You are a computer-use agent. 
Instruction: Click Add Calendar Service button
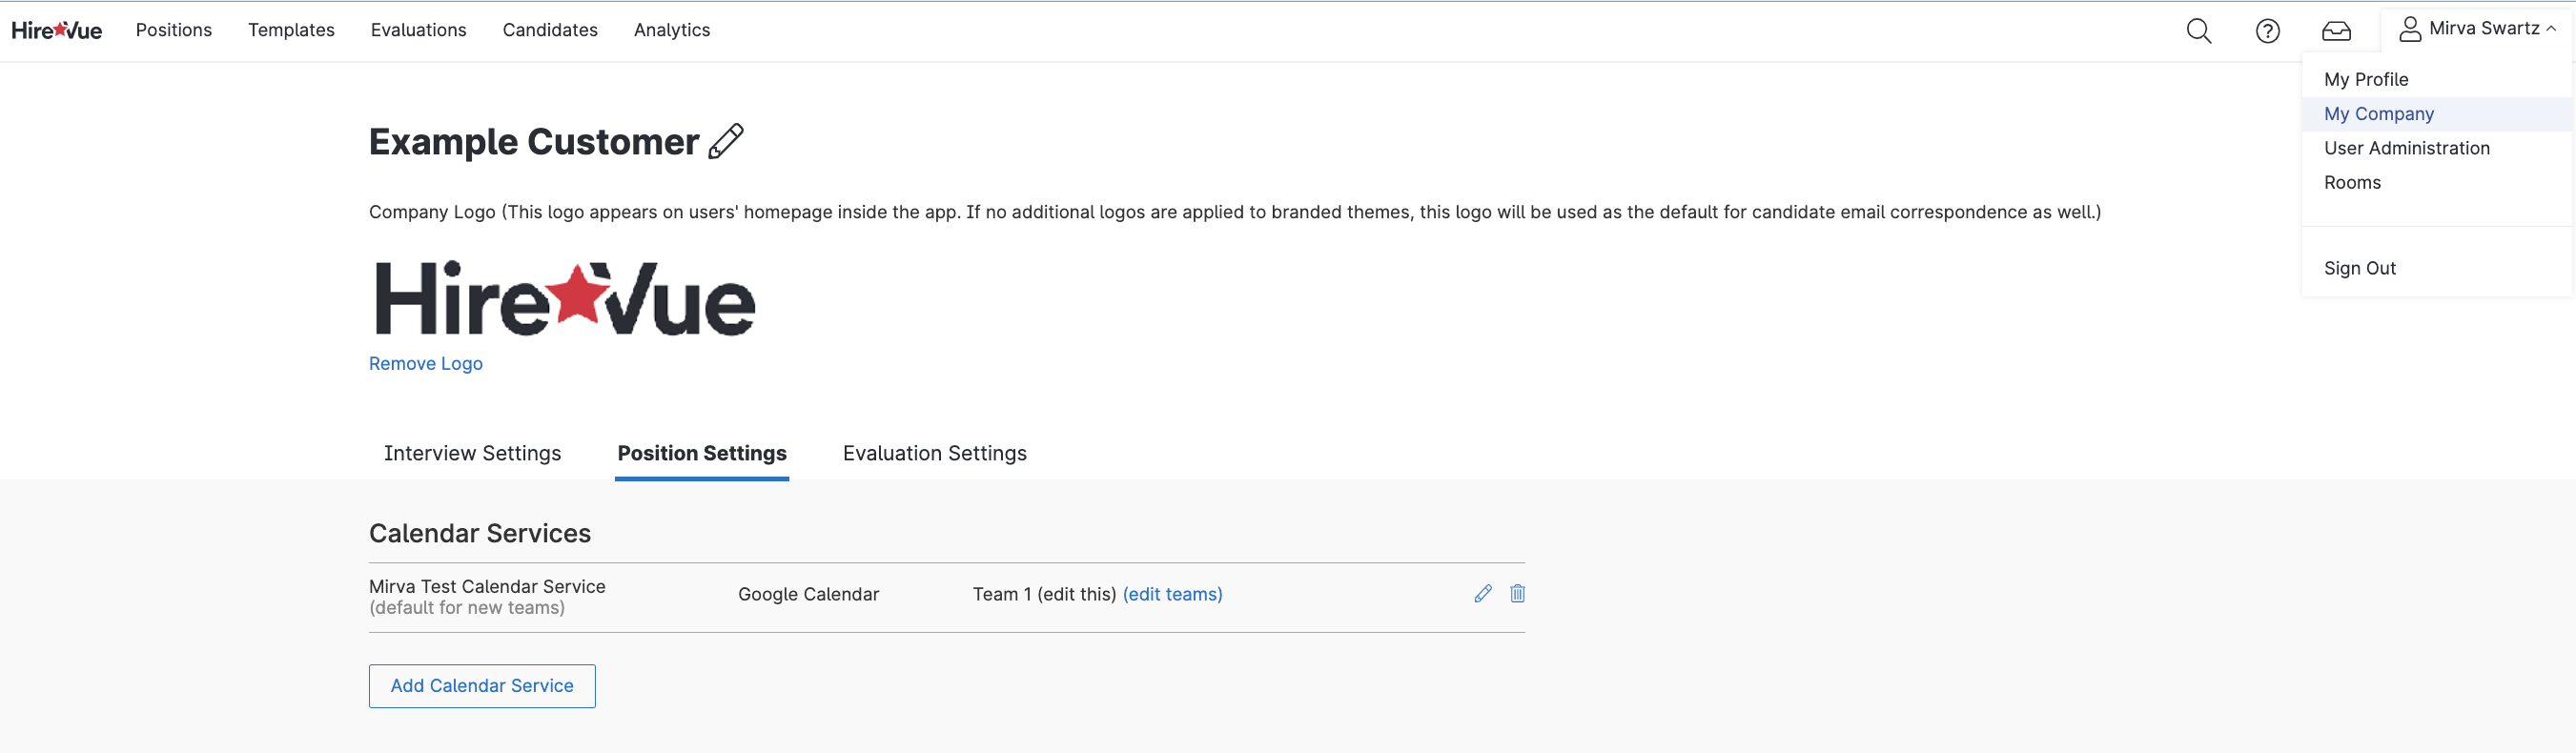click(x=482, y=686)
